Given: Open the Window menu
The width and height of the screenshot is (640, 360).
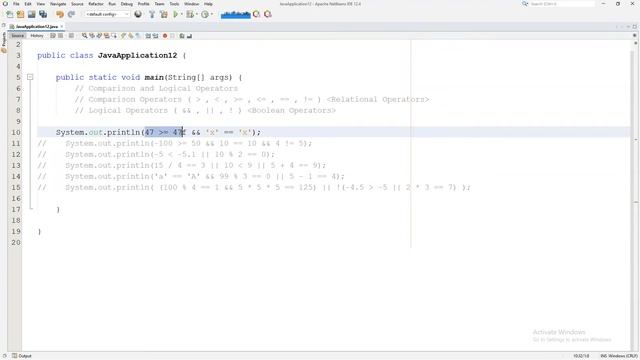Looking at the screenshot, I should (x=191, y=4).
